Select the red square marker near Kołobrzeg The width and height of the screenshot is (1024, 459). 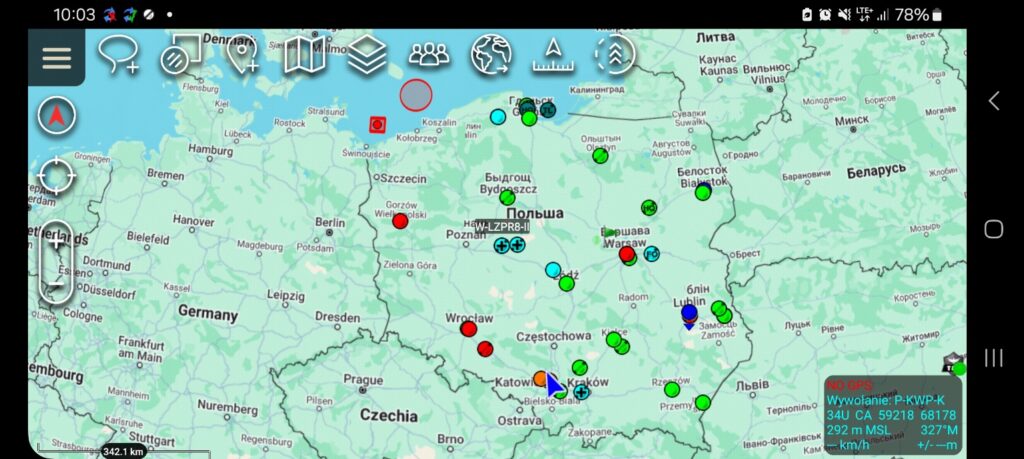(378, 124)
